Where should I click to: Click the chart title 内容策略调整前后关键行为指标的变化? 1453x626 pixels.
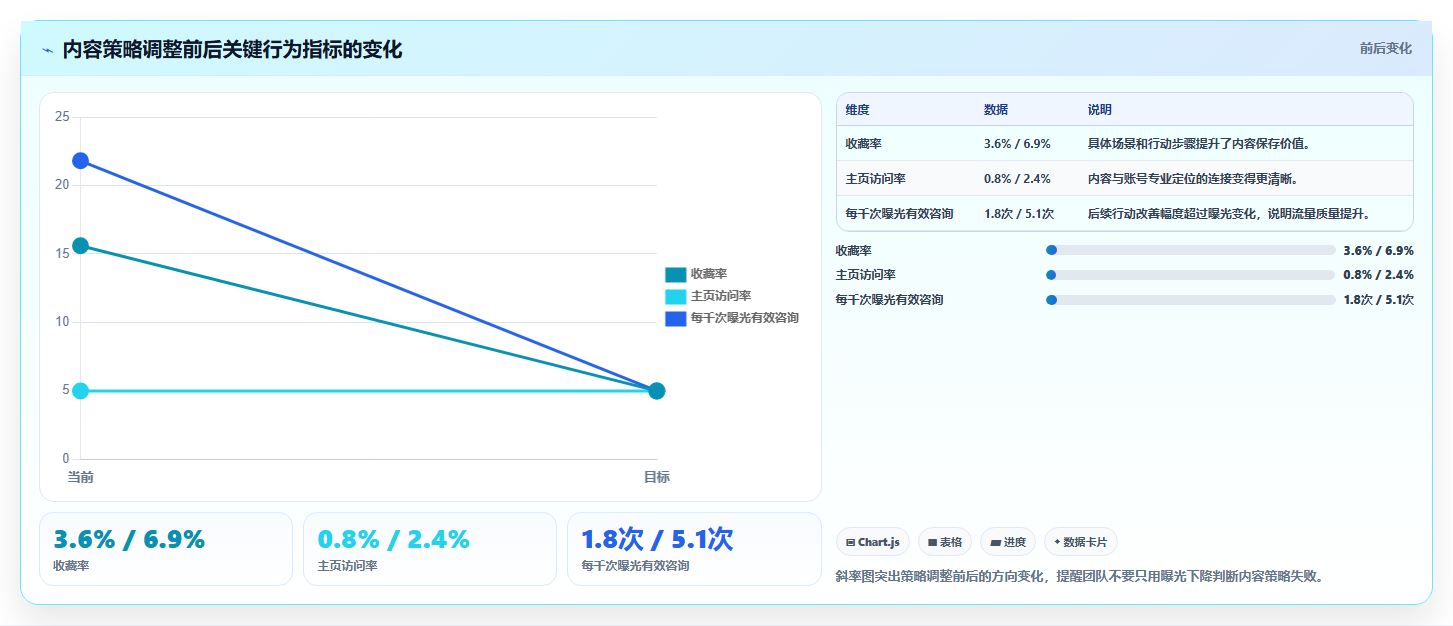coord(232,50)
